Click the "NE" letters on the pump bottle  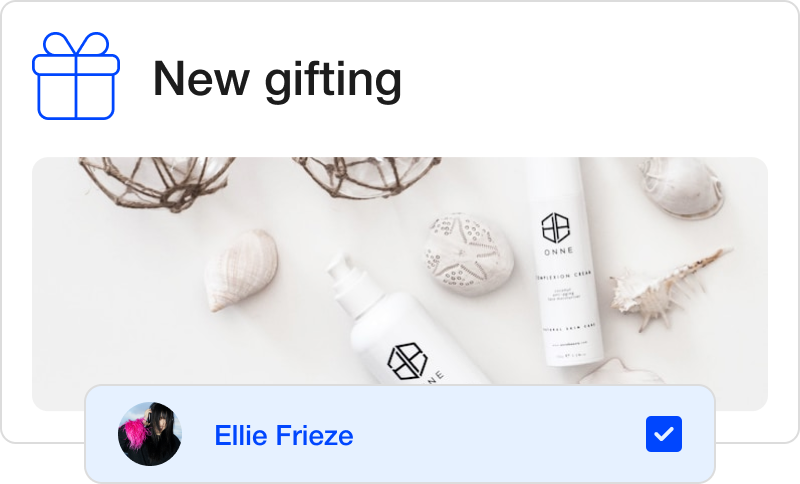click(434, 378)
